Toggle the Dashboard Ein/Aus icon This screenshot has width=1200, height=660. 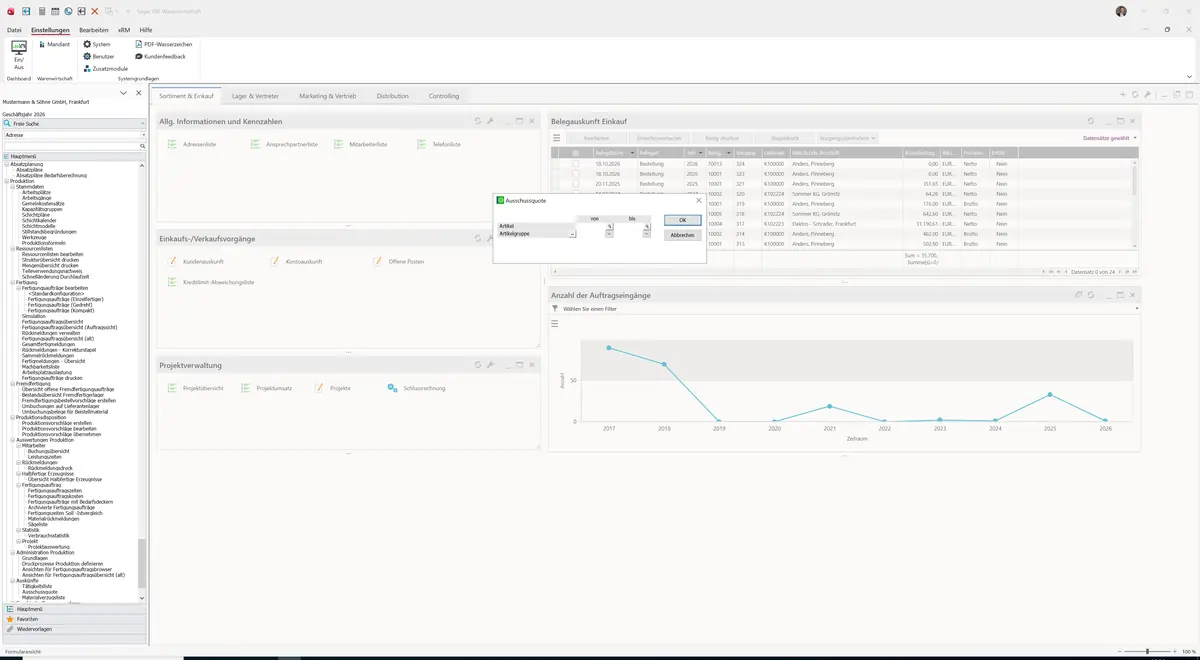click(x=18, y=52)
